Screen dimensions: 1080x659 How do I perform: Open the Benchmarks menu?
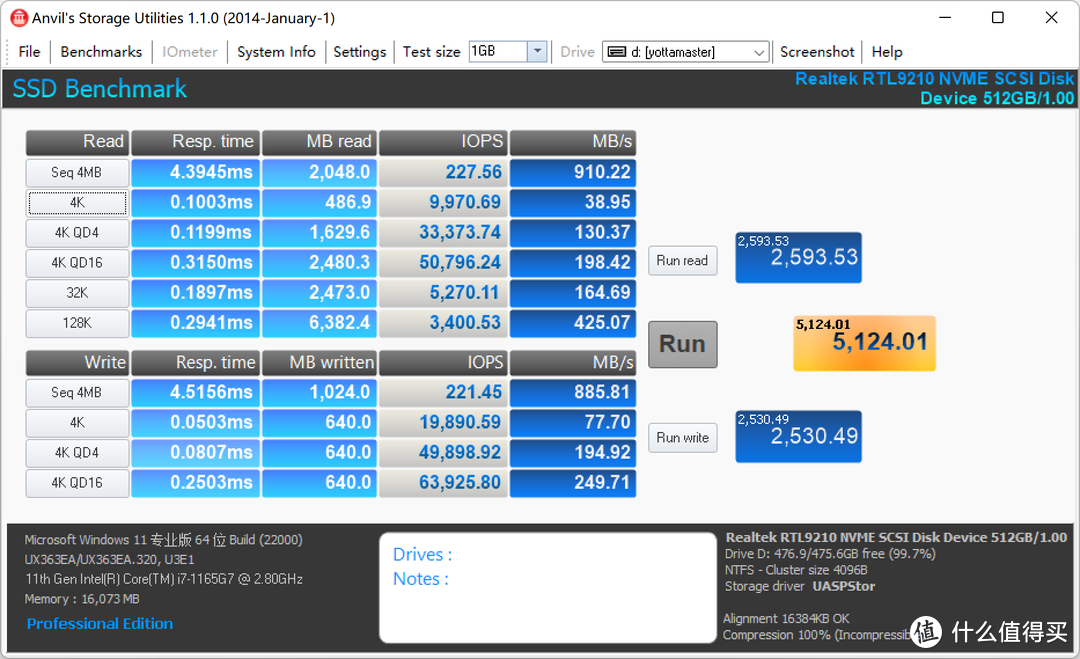tap(101, 52)
